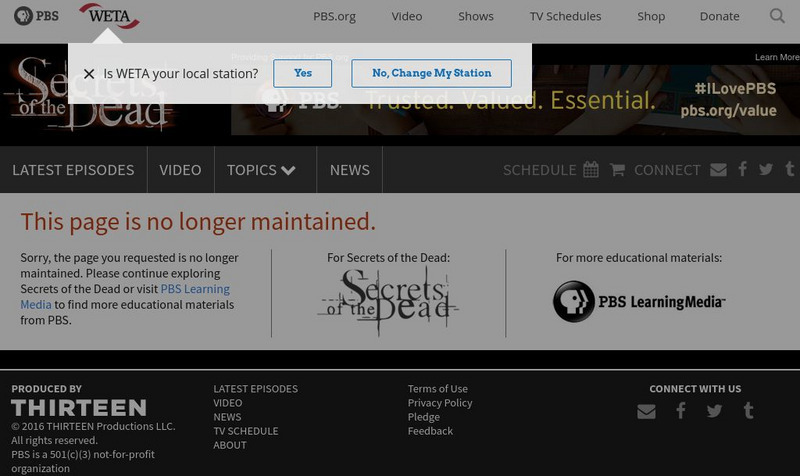The image size is (800, 476).
Task: Open Donate in the top navigation
Action: coord(719,16)
